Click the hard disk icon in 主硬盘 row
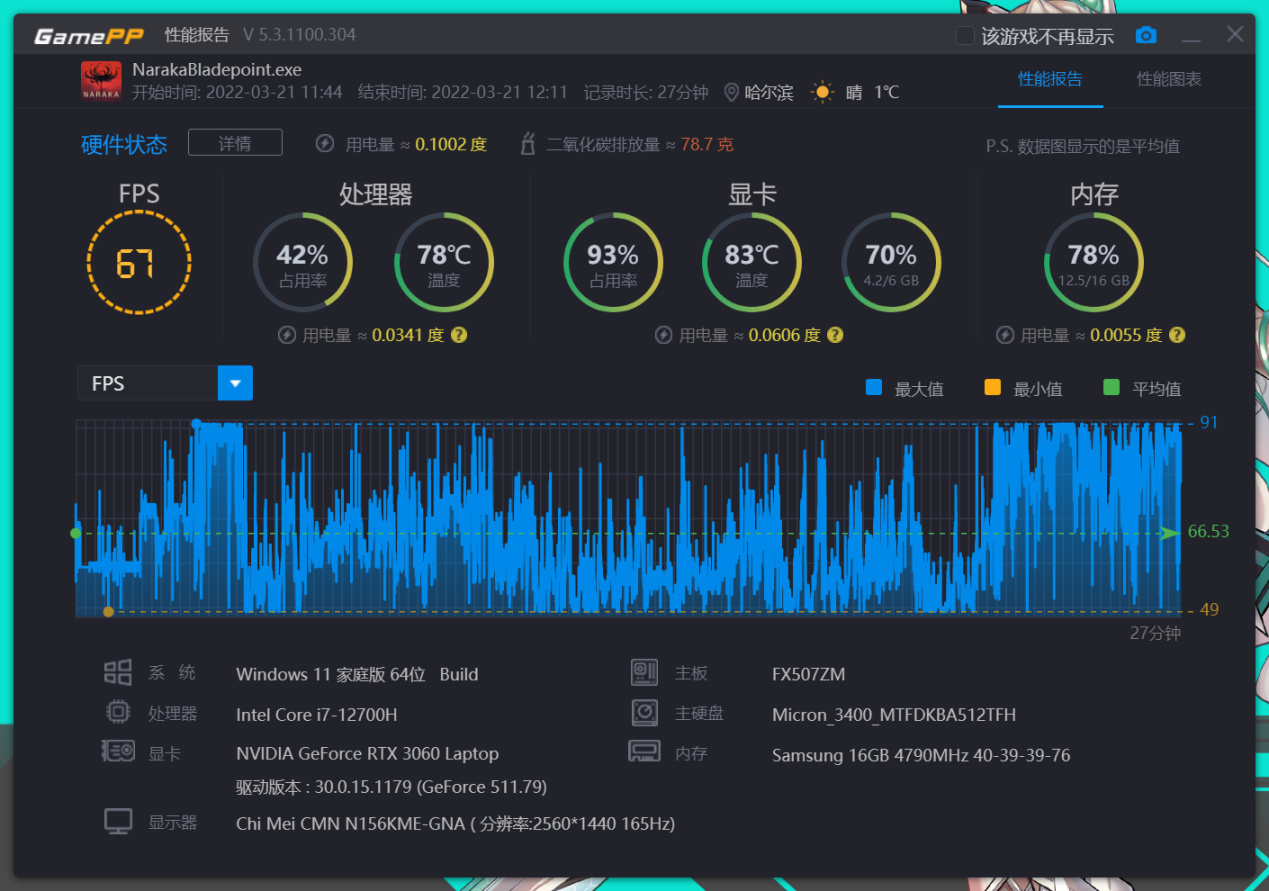1269x891 pixels. click(x=645, y=713)
